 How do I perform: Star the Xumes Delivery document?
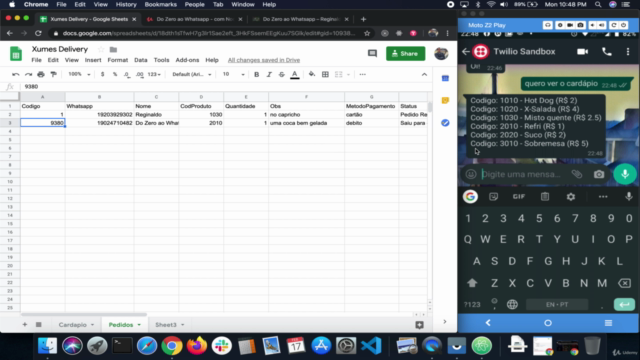[x=101, y=49]
